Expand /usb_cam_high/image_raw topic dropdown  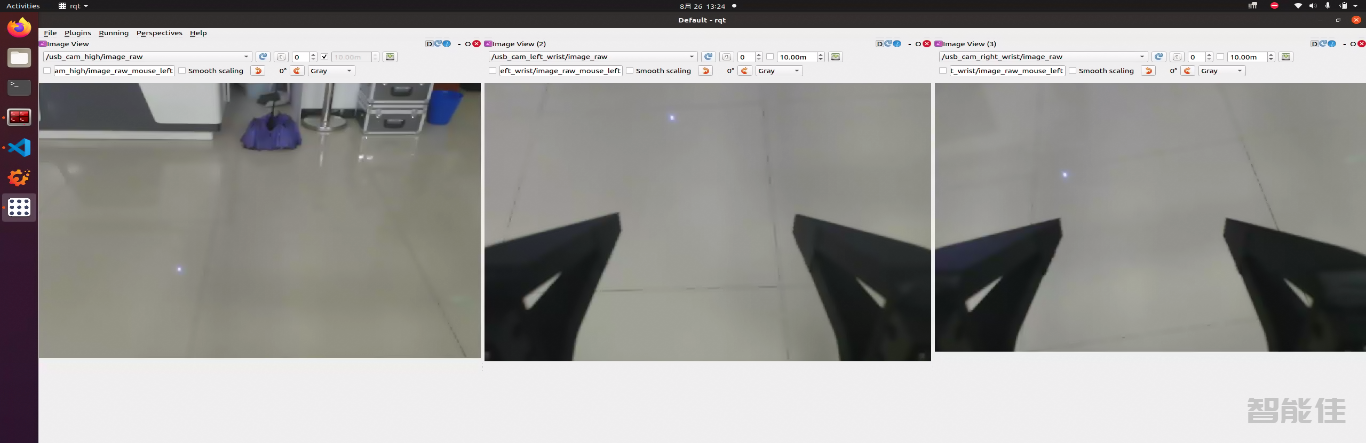pyautogui.click(x=246, y=57)
